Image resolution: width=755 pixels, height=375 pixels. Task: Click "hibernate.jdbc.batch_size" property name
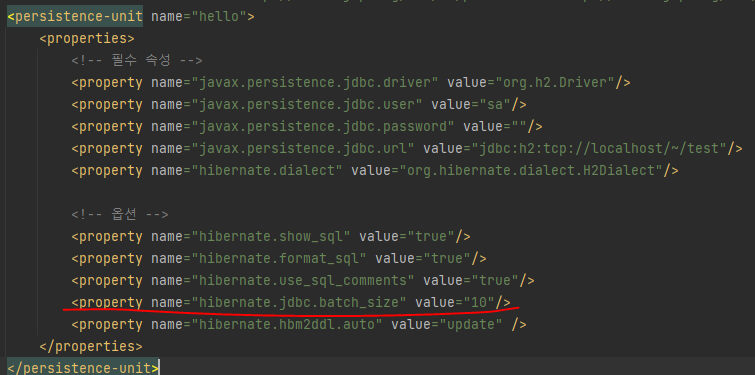(299, 303)
